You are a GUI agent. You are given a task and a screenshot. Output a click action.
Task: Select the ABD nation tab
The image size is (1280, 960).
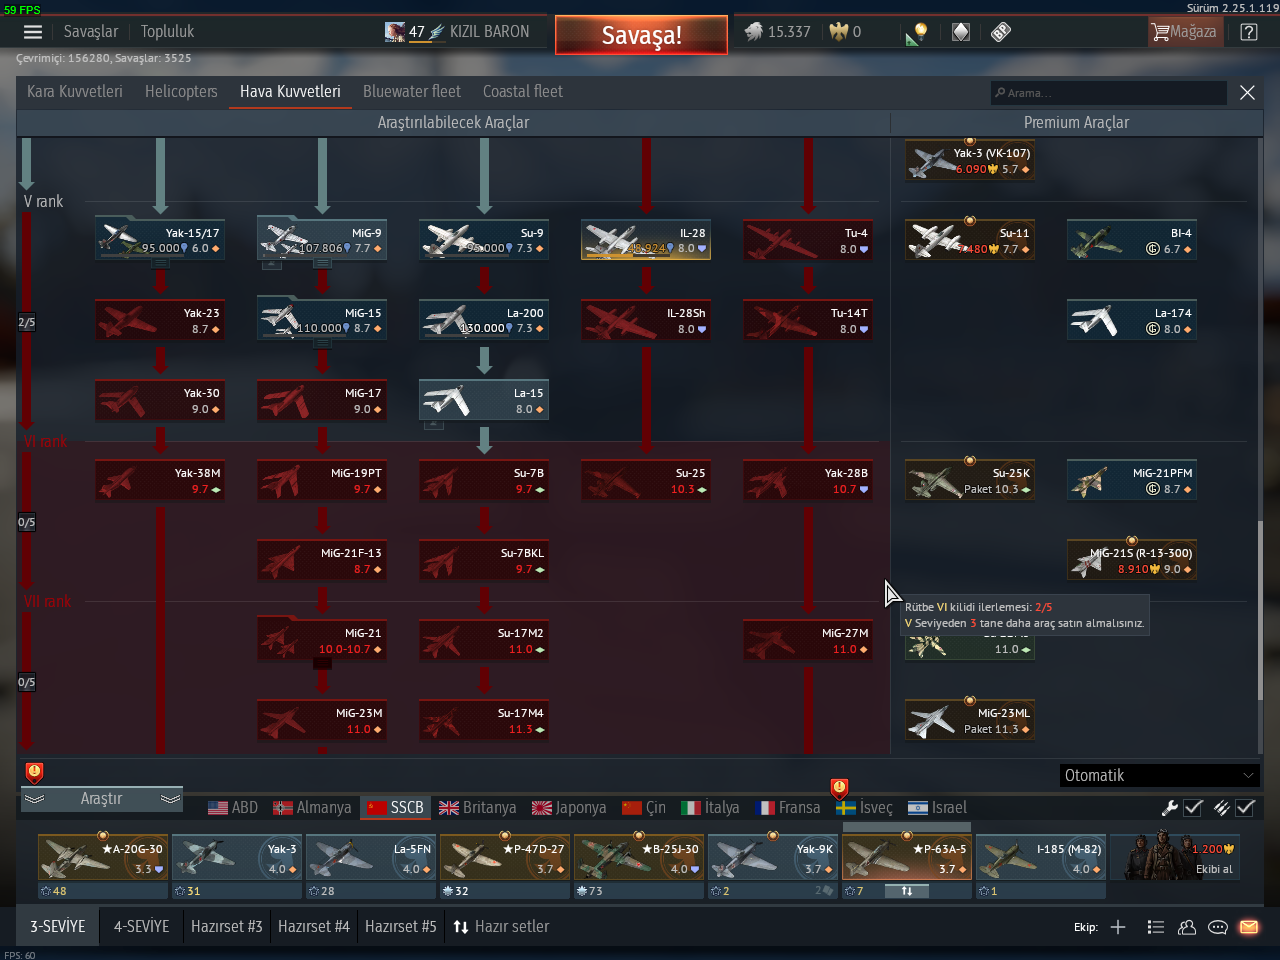click(x=233, y=808)
